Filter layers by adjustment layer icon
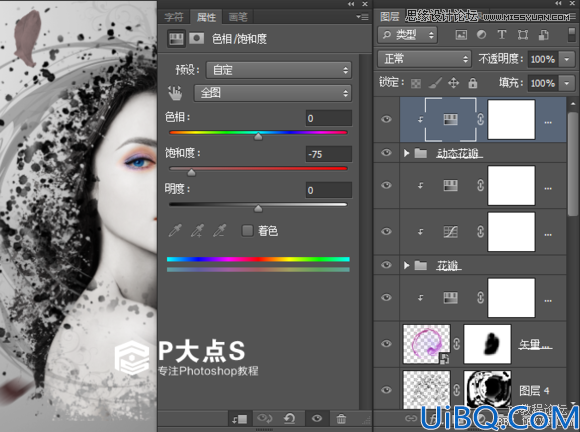The width and height of the screenshot is (580, 432). pos(481,35)
